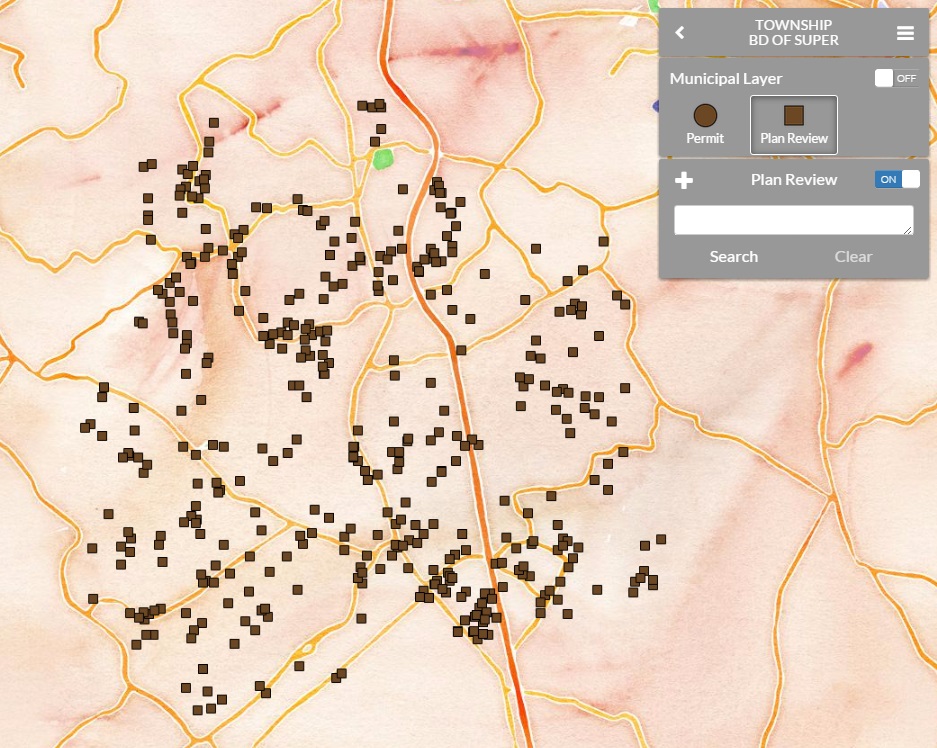Click the TOWNSHIP BD OF SUPER title
Image resolution: width=937 pixels, height=748 pixels.
click(x=793, y=32)
